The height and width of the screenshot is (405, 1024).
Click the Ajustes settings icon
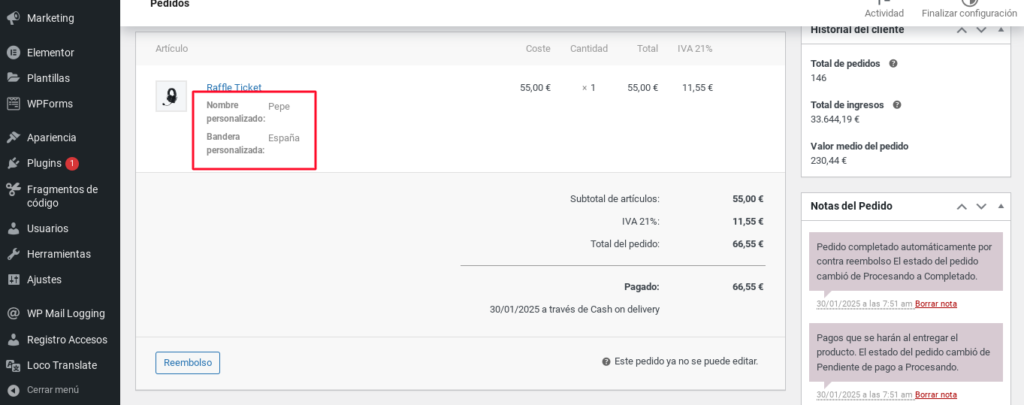[x=13, y=280]
